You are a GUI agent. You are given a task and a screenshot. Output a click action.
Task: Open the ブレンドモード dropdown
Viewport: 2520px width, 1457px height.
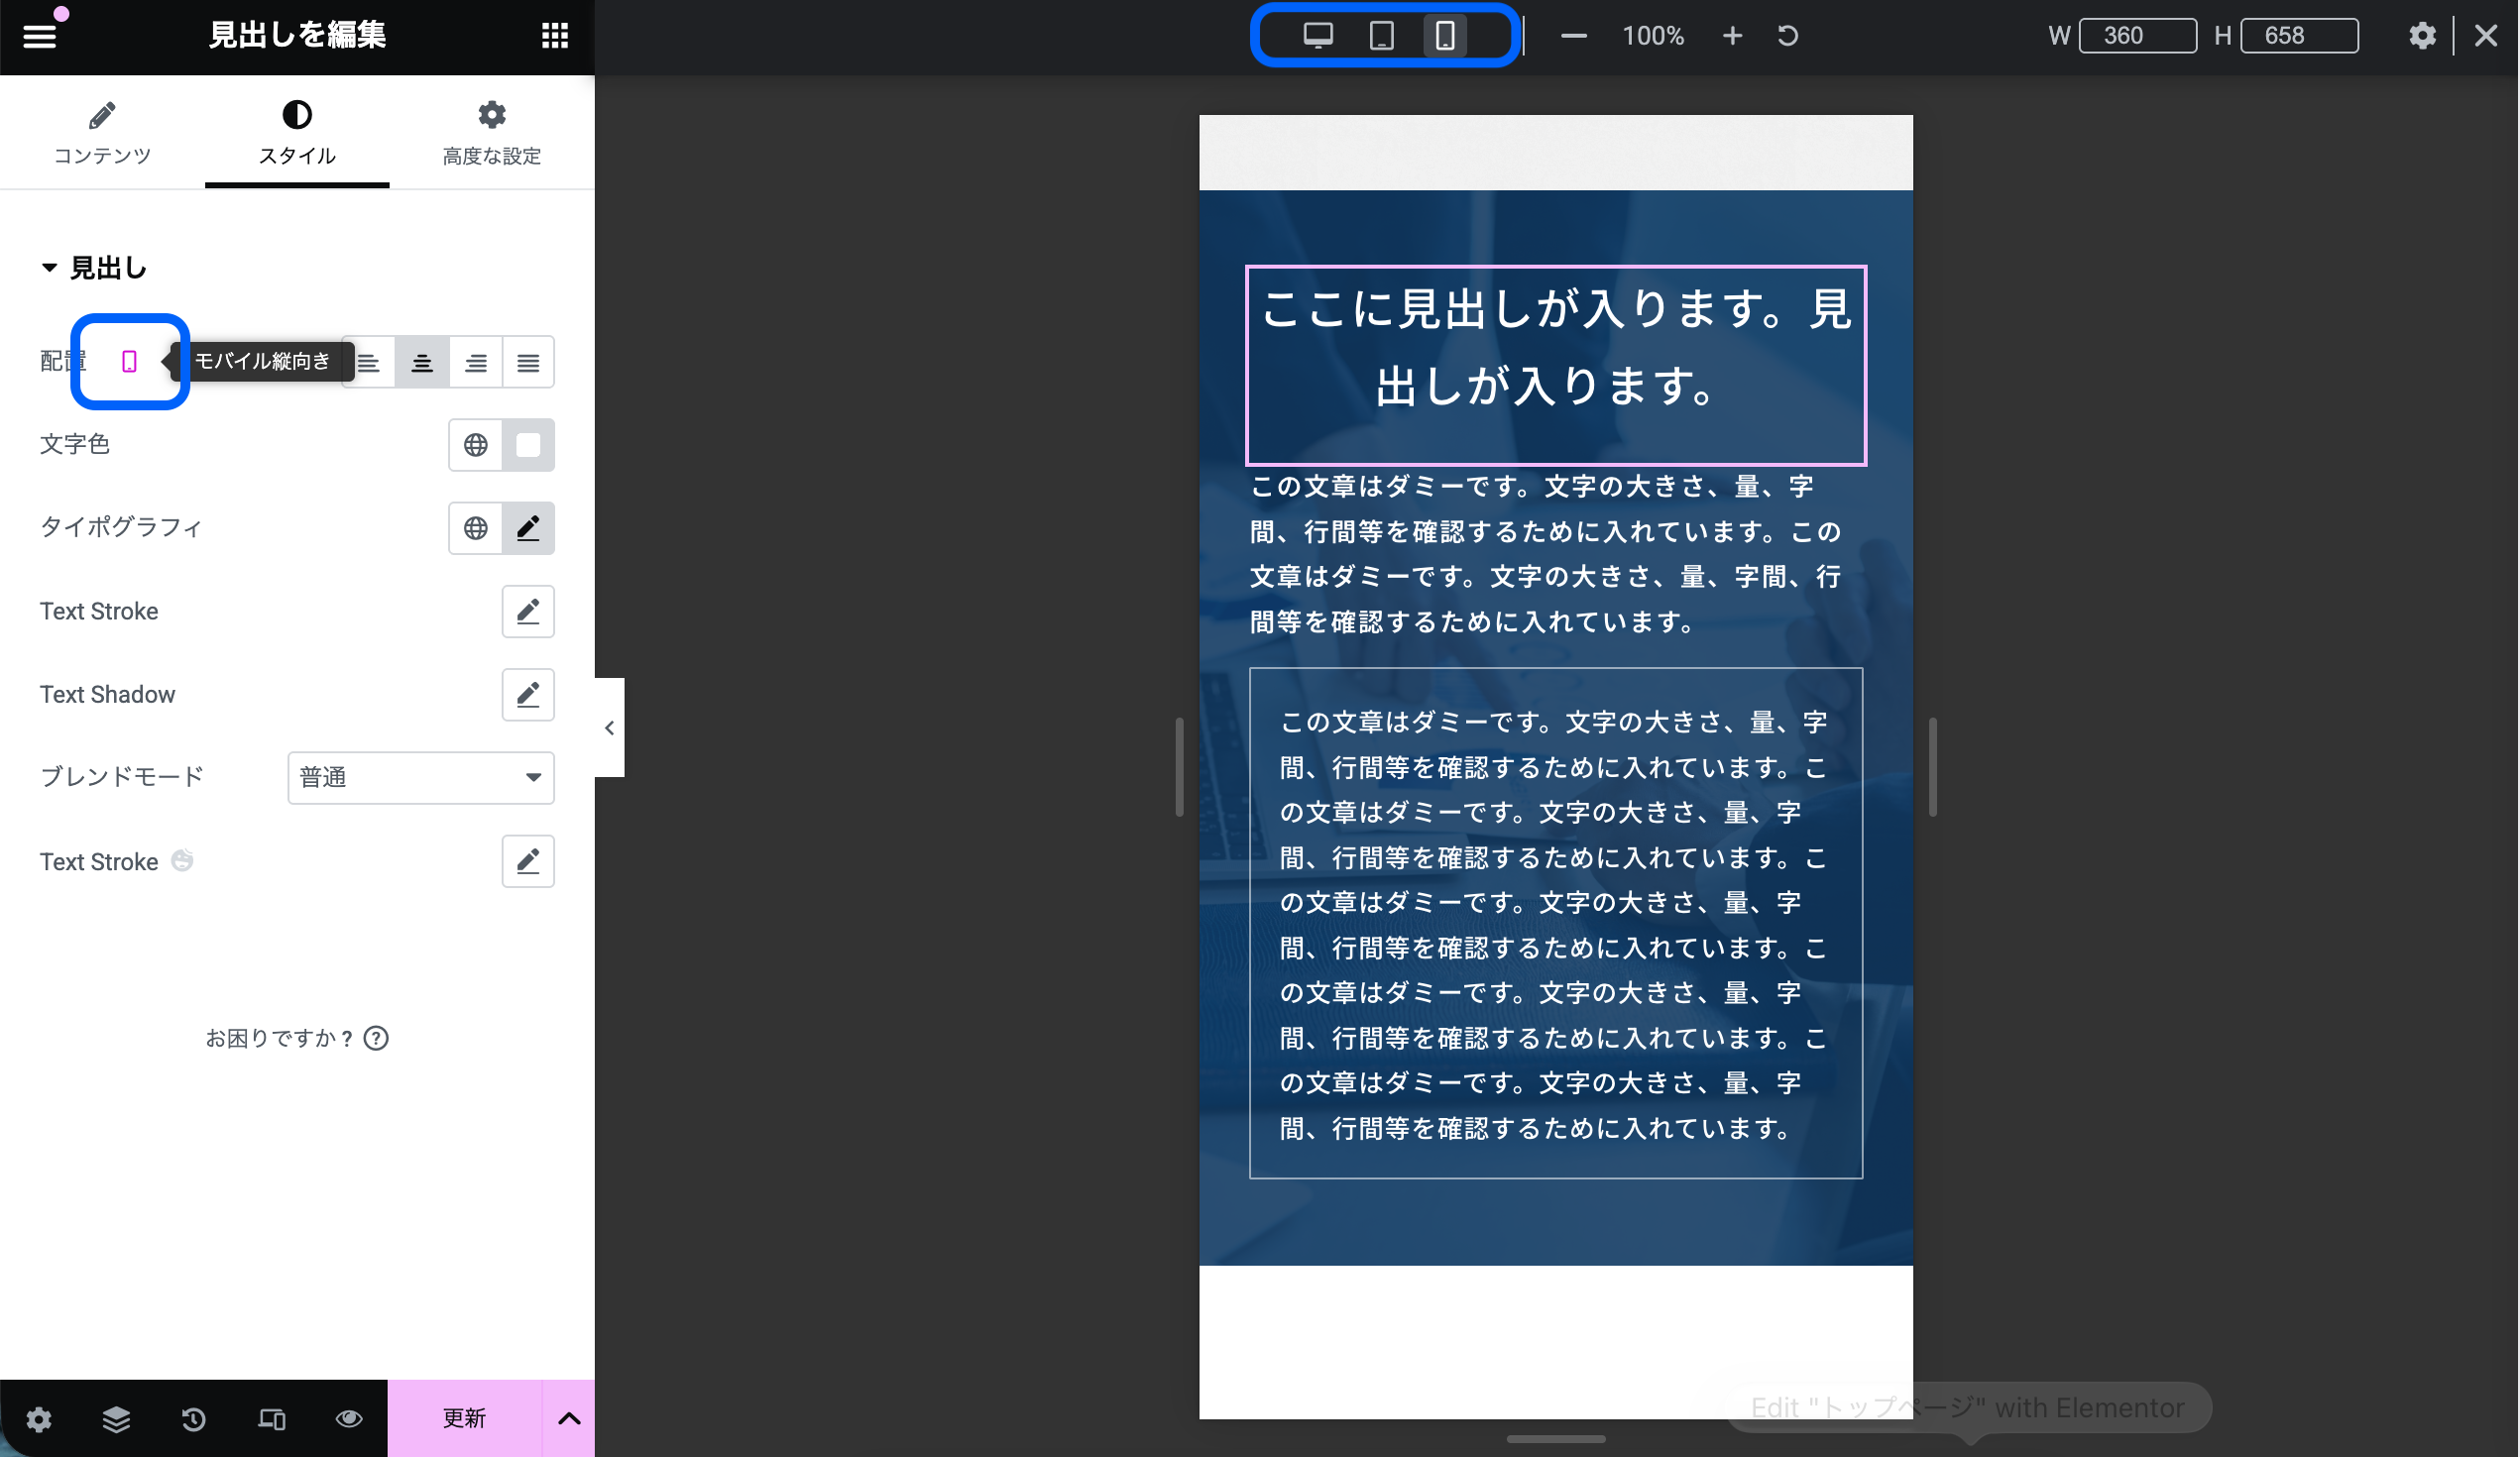(x=420, y=778)
